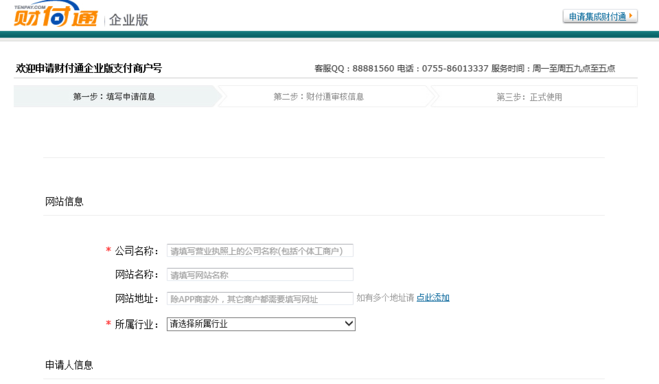Focus the 网站地址 input field
The image size is (659, 384).
tap(260, 299)
